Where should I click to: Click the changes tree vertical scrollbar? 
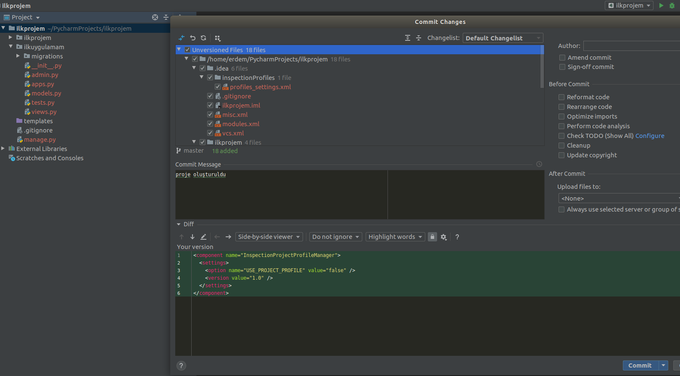coord(542,66)
